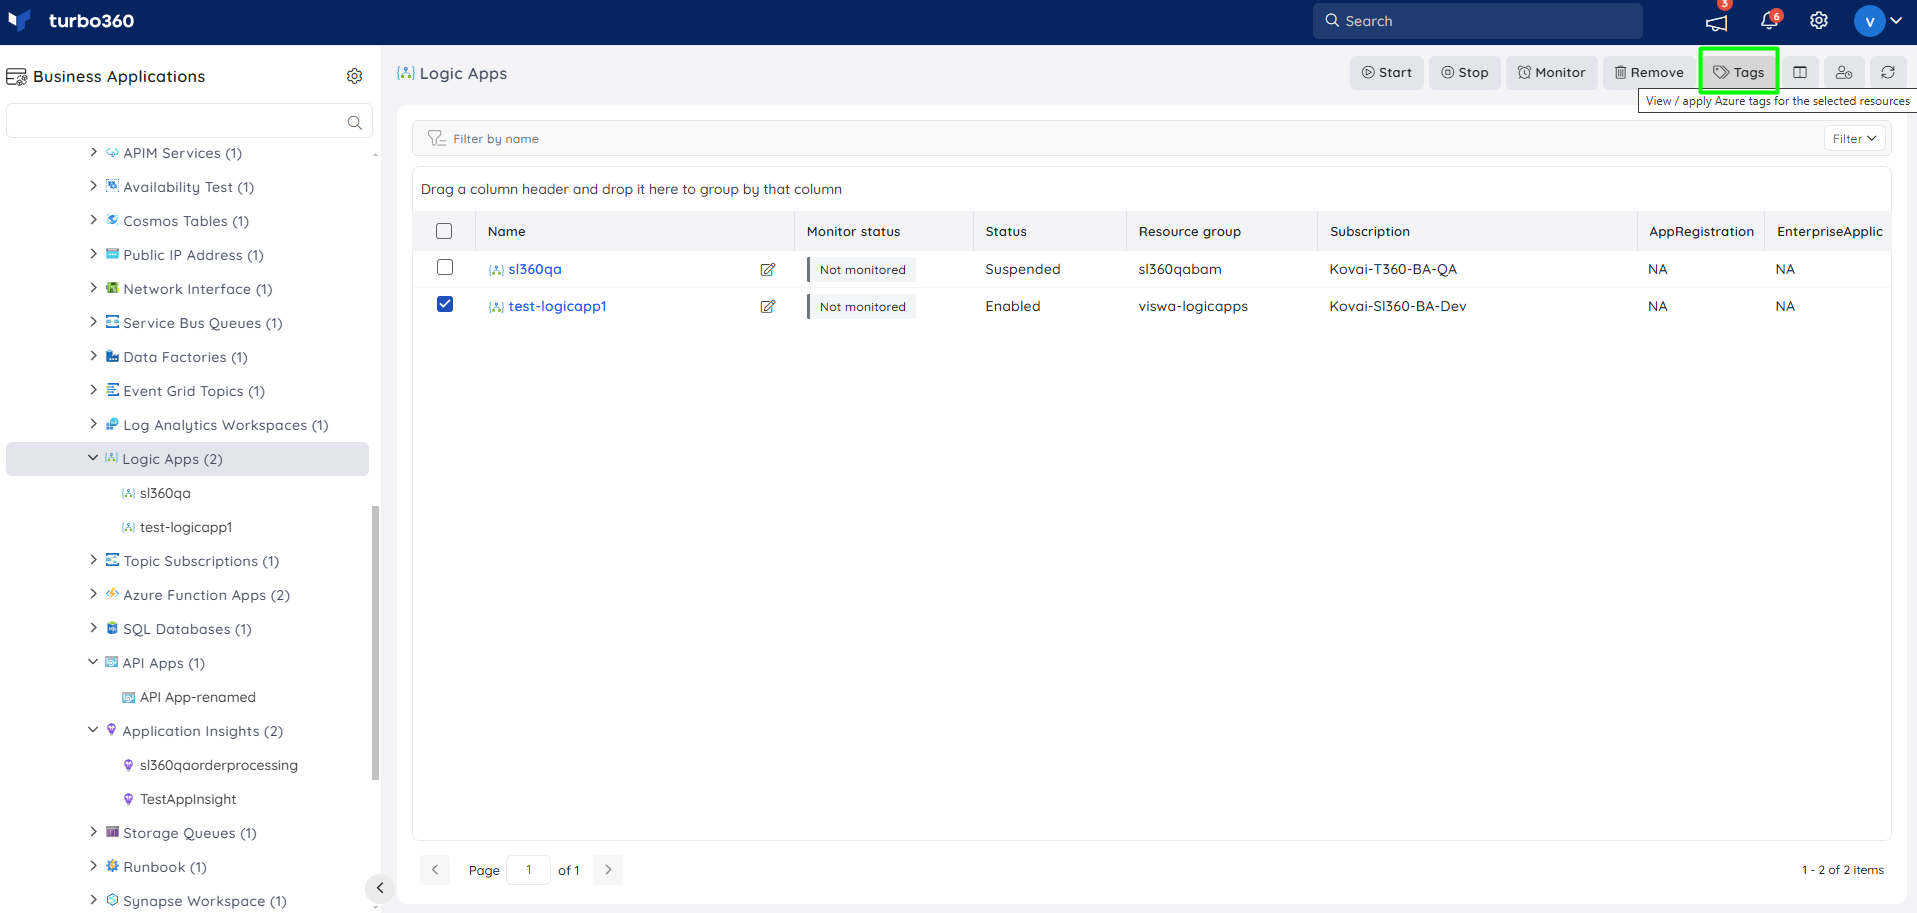Open Business Applications settings gear

pos(354,76)
